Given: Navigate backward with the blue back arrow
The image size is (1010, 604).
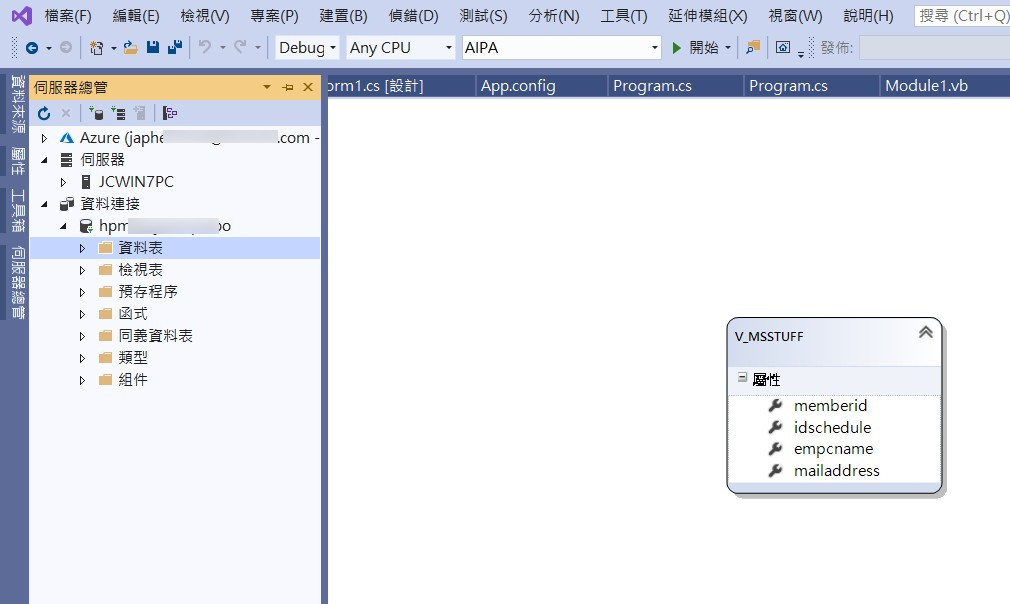Looking at the screenshot, I should tap(31, 48).
